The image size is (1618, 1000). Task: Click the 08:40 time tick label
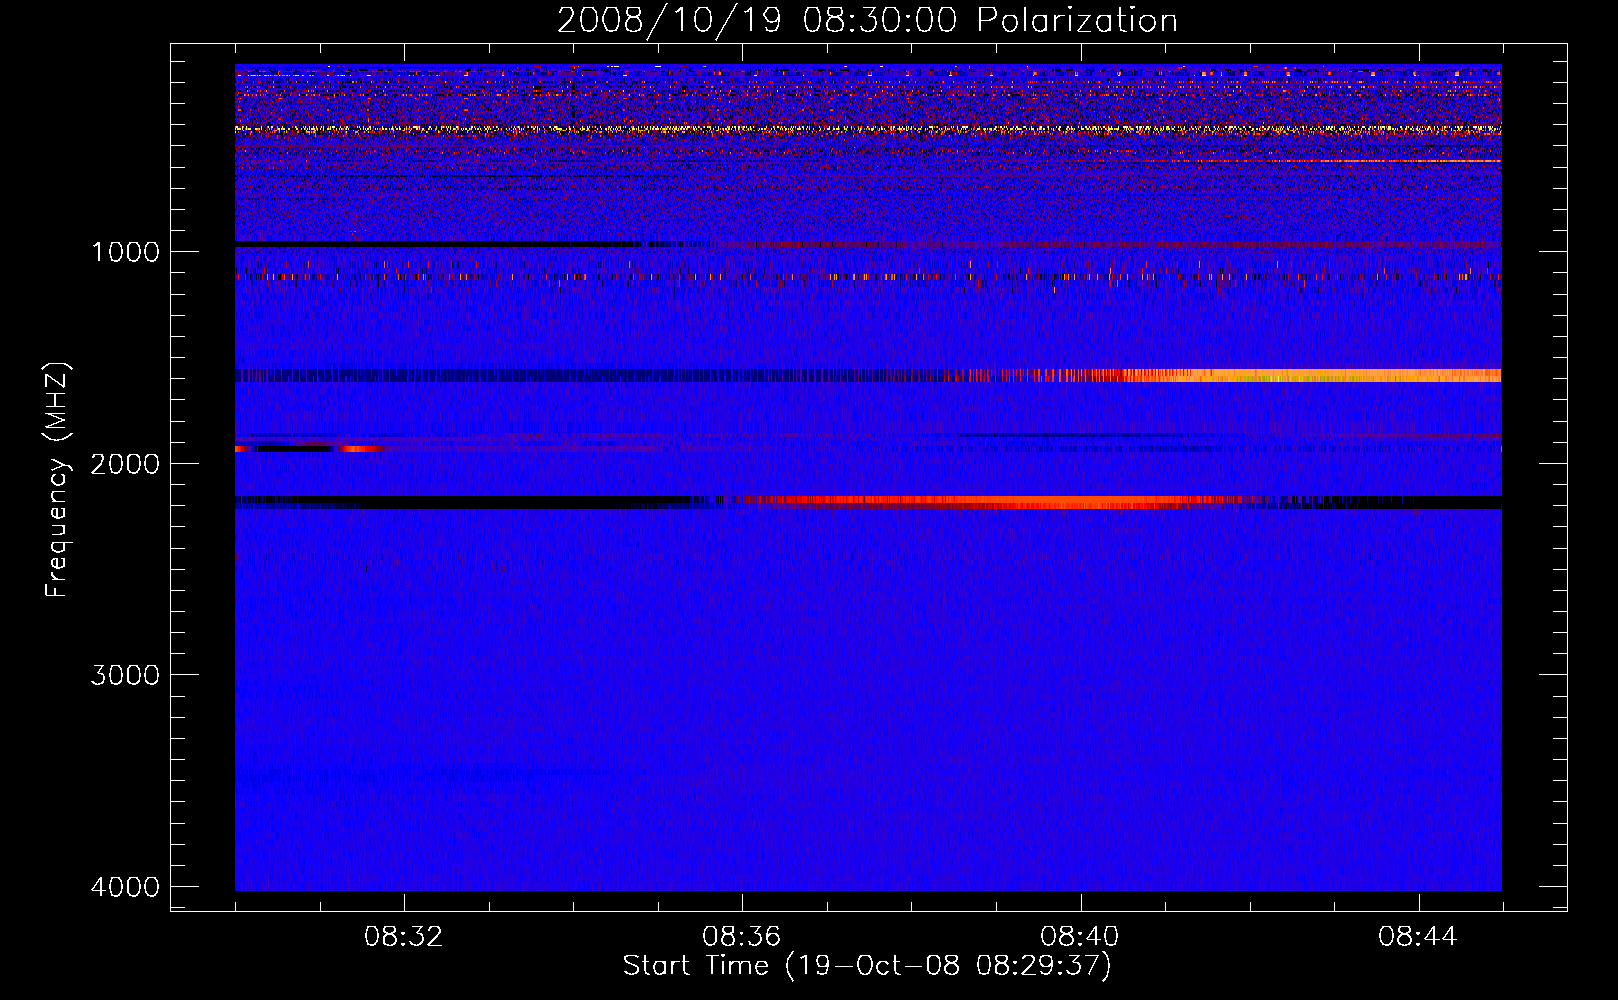(1080, 937)
